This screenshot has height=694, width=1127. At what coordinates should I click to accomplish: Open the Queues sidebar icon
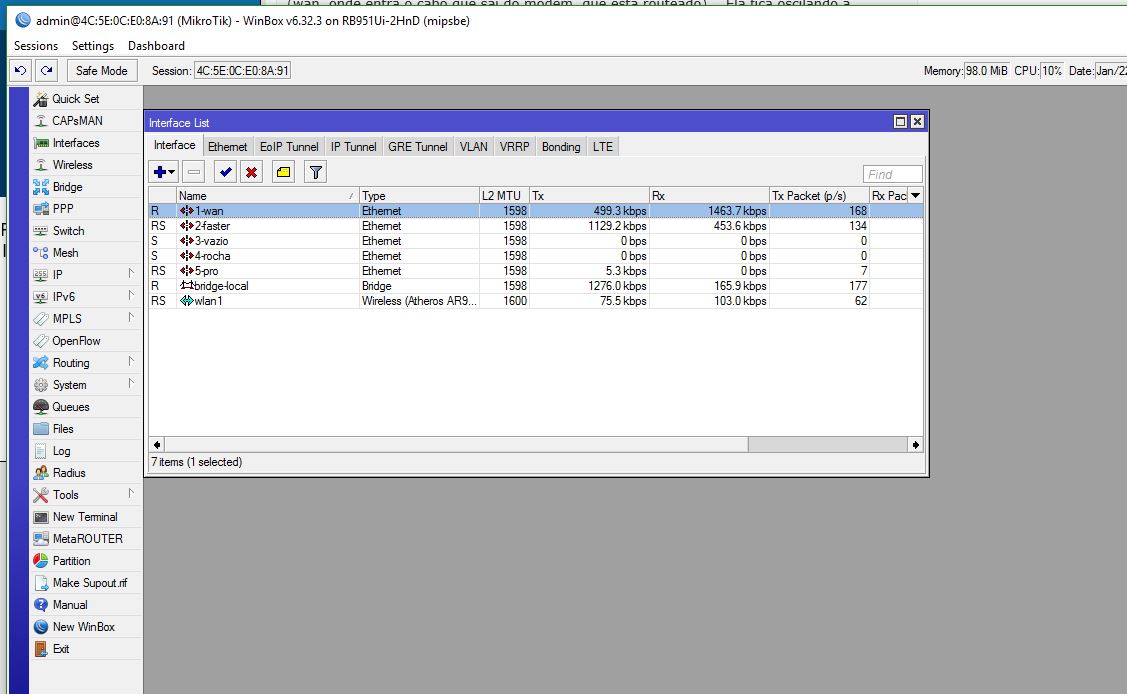(40, 407)
